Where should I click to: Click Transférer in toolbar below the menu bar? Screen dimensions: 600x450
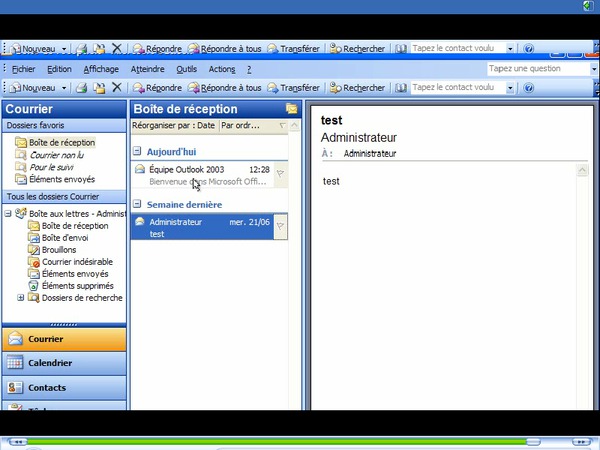pyautogui.click(x=293, y=88)
